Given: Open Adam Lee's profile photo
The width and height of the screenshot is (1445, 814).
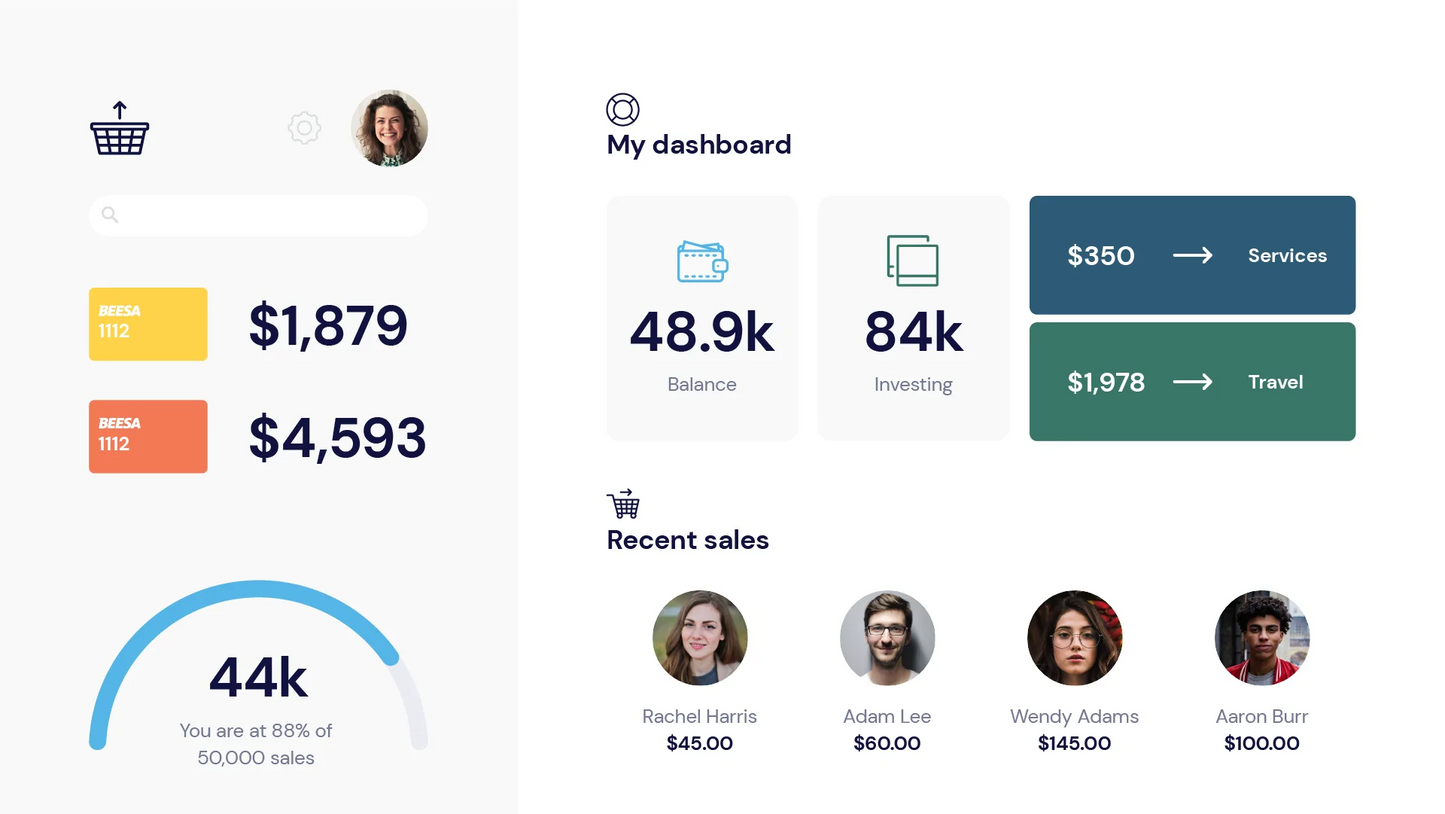Looking at the screenshot, I should (887, 637).
